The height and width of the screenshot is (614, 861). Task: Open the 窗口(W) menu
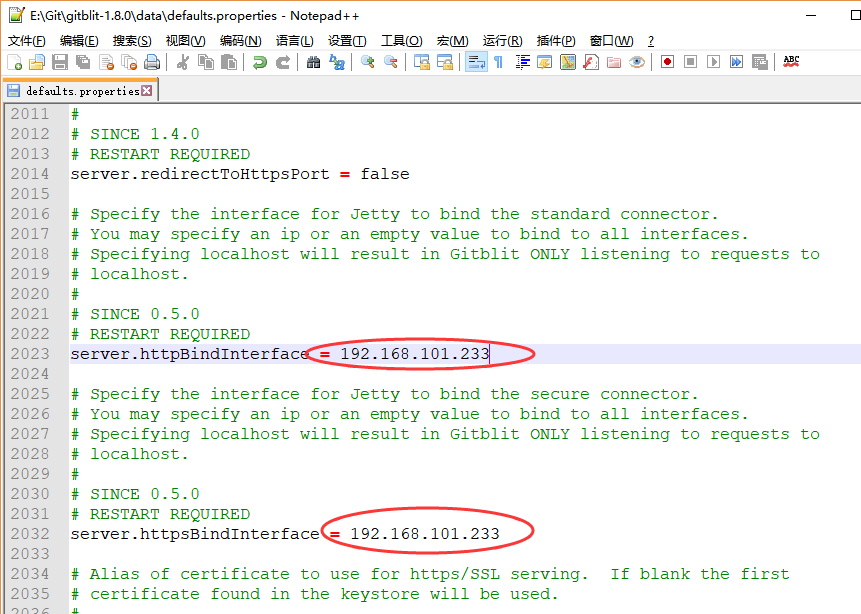[x=611, y=41]
